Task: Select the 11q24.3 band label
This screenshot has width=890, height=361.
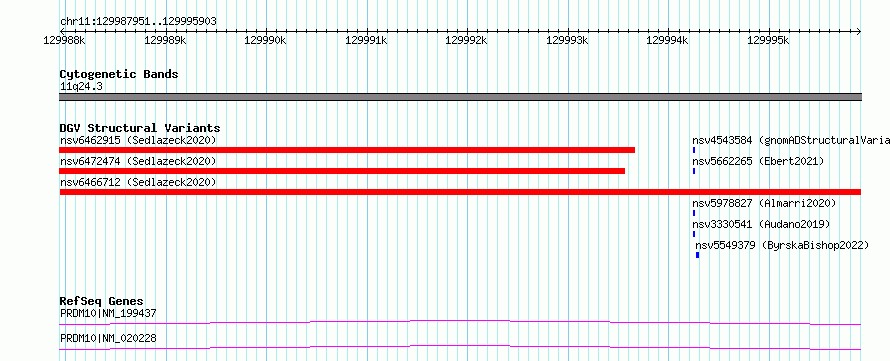Action: tap(81, 87)
